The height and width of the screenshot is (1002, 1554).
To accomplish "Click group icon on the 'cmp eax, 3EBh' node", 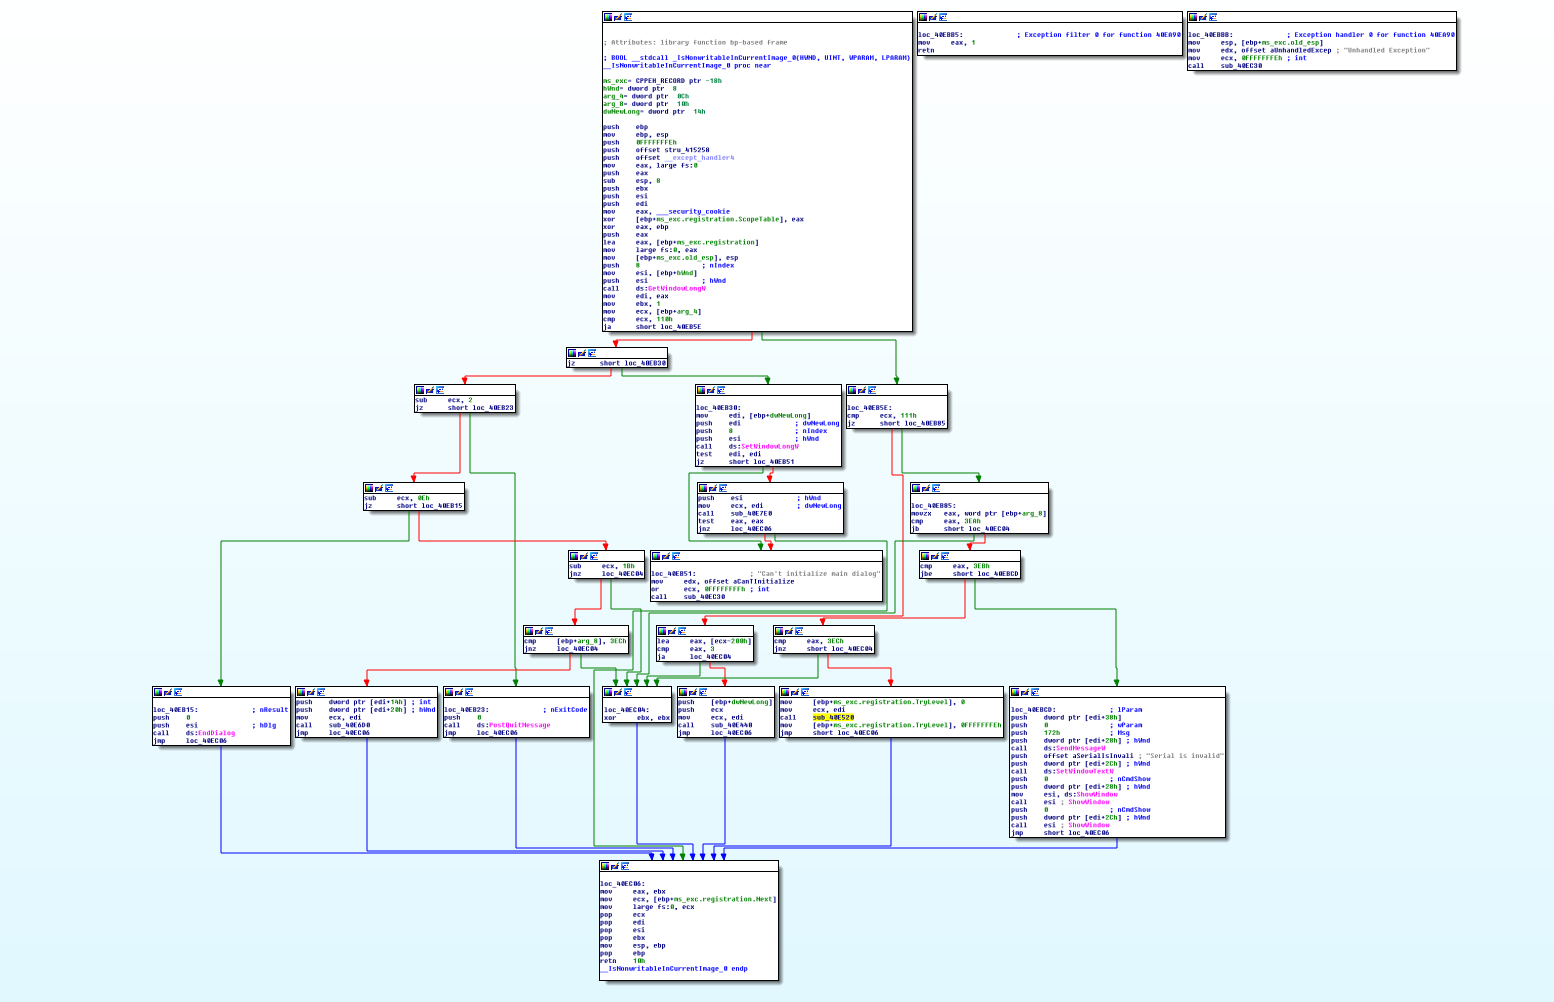I will click(945, 555).
